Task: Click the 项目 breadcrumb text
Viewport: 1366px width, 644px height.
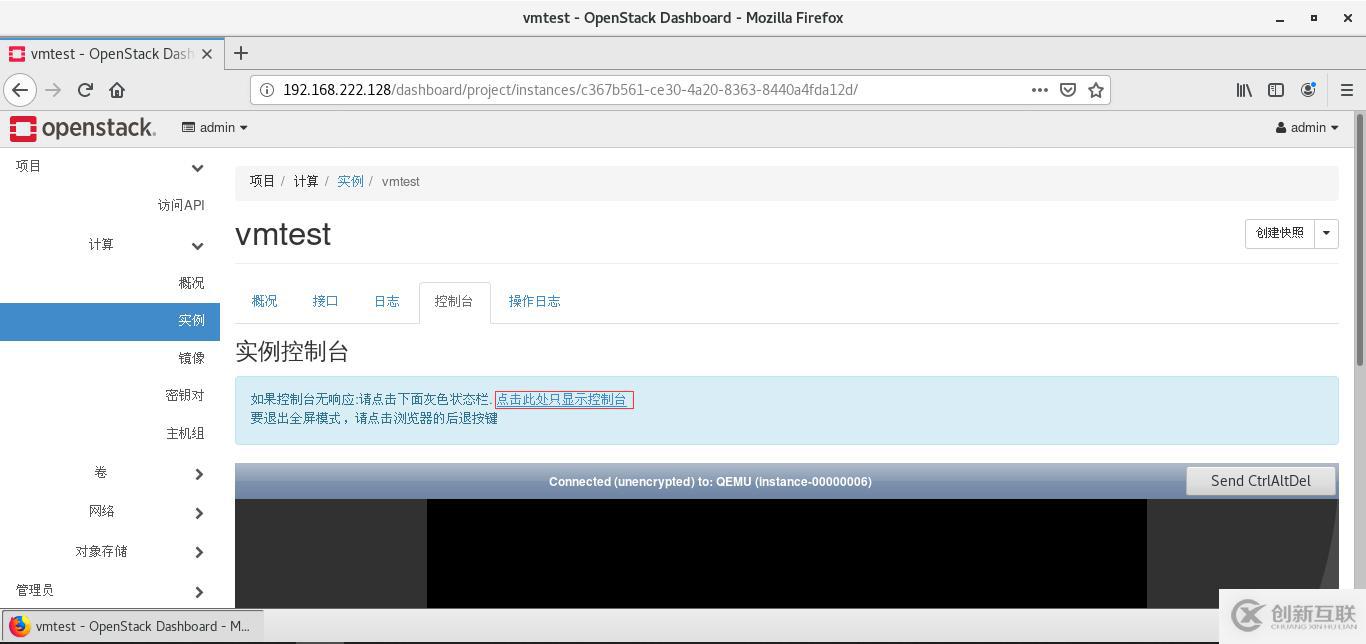Action: click(x=262, y=181)
